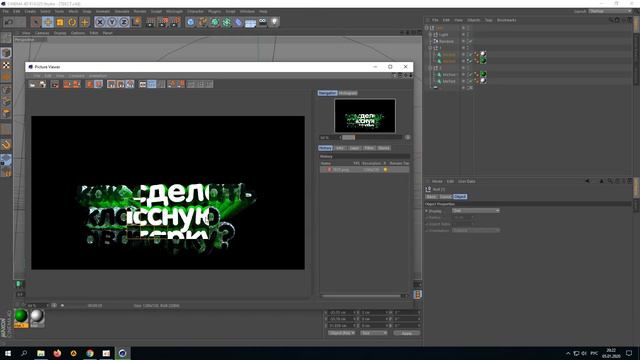Collapse the second Null group expander
The width and height of the screenshot is (640, 360).
pyautogui.click(x=430, y=48)
